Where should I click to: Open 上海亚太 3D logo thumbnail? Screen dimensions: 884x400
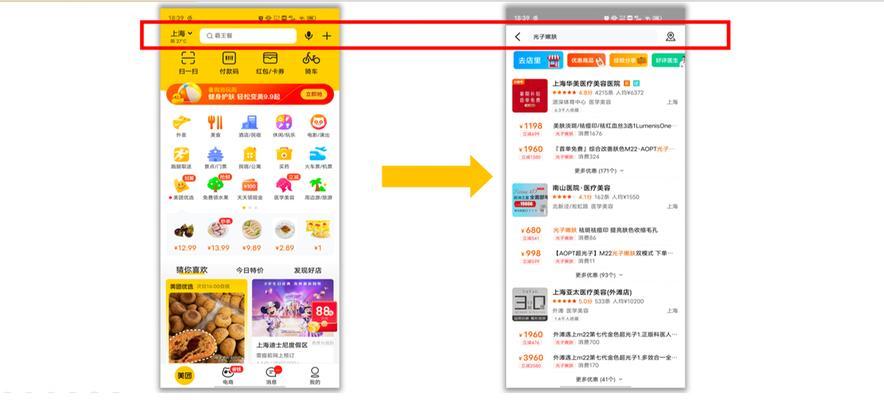tap(529, 305)
